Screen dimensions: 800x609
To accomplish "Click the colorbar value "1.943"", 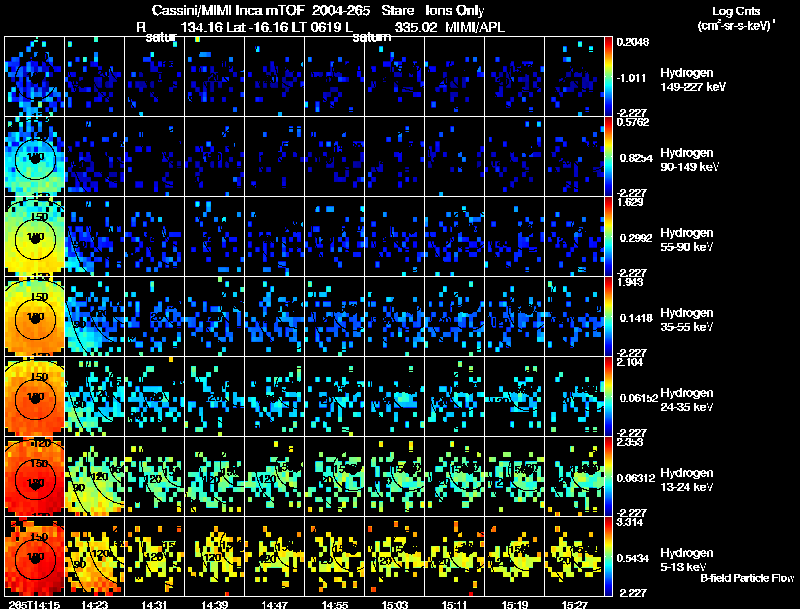I will (630, 282).
